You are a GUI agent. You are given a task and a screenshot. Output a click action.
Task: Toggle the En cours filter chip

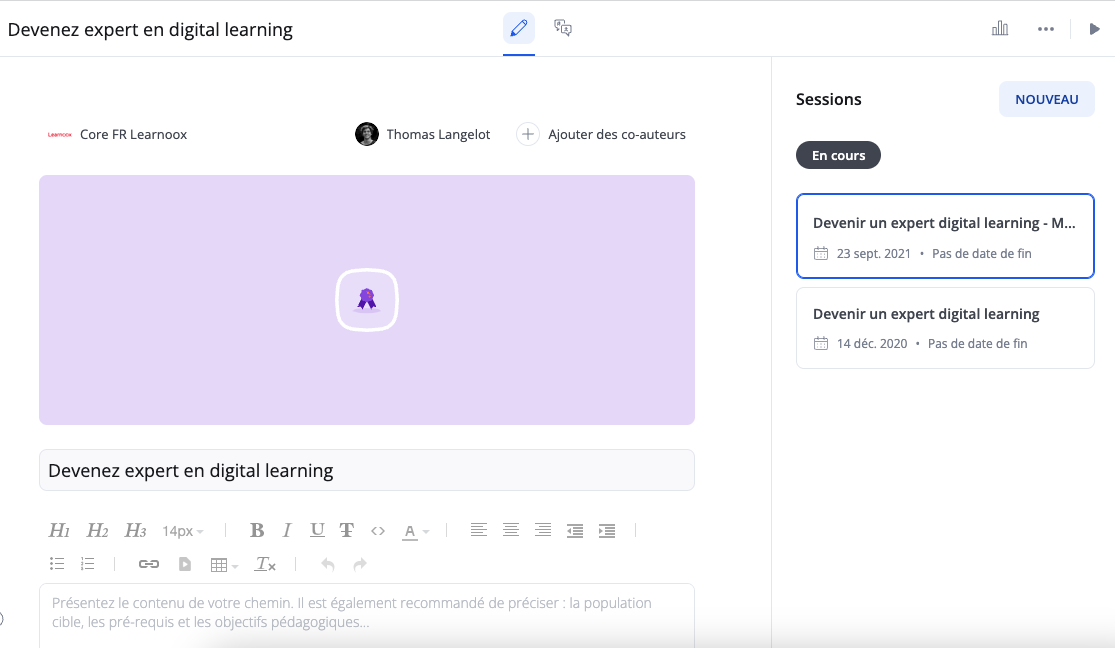838,156
